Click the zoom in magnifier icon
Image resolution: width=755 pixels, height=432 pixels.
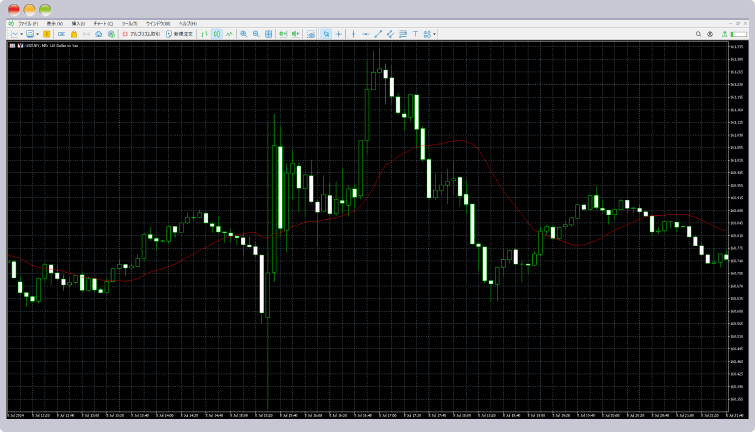click(x=243, y=34)
